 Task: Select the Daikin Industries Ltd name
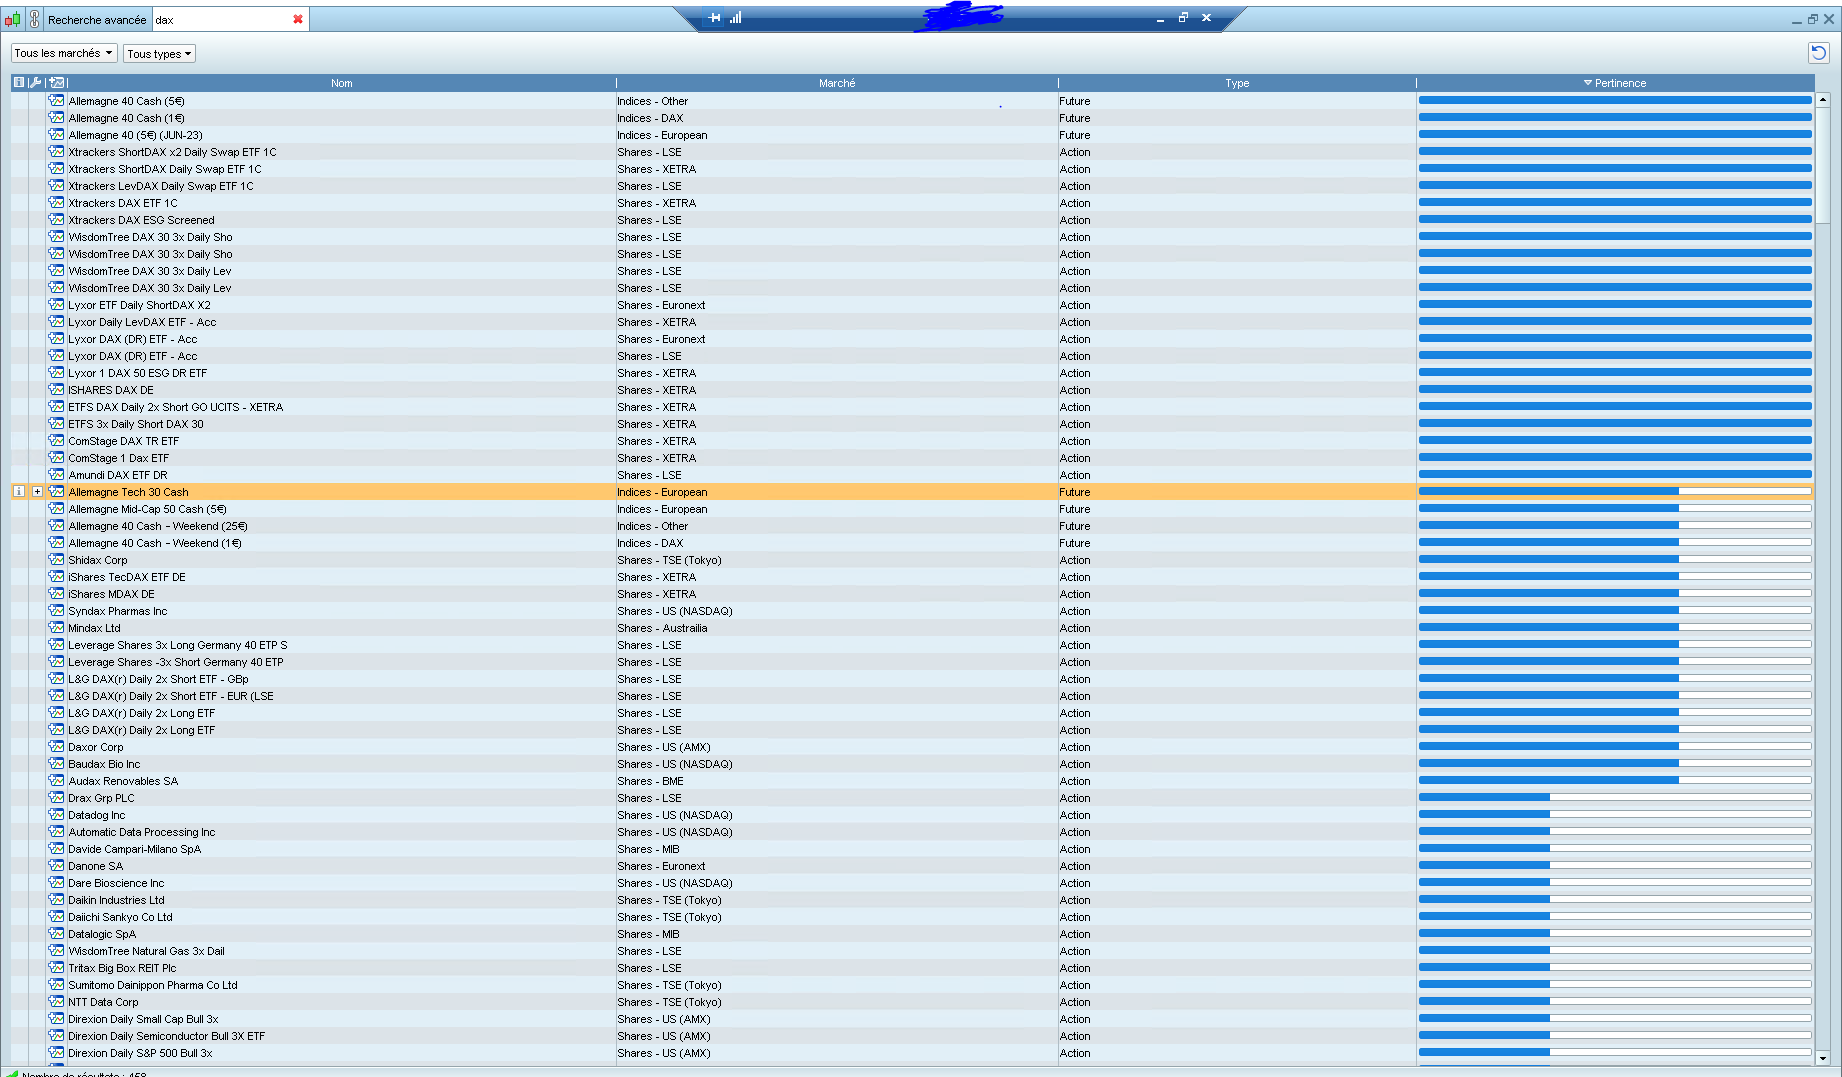(x=116, y=900)
